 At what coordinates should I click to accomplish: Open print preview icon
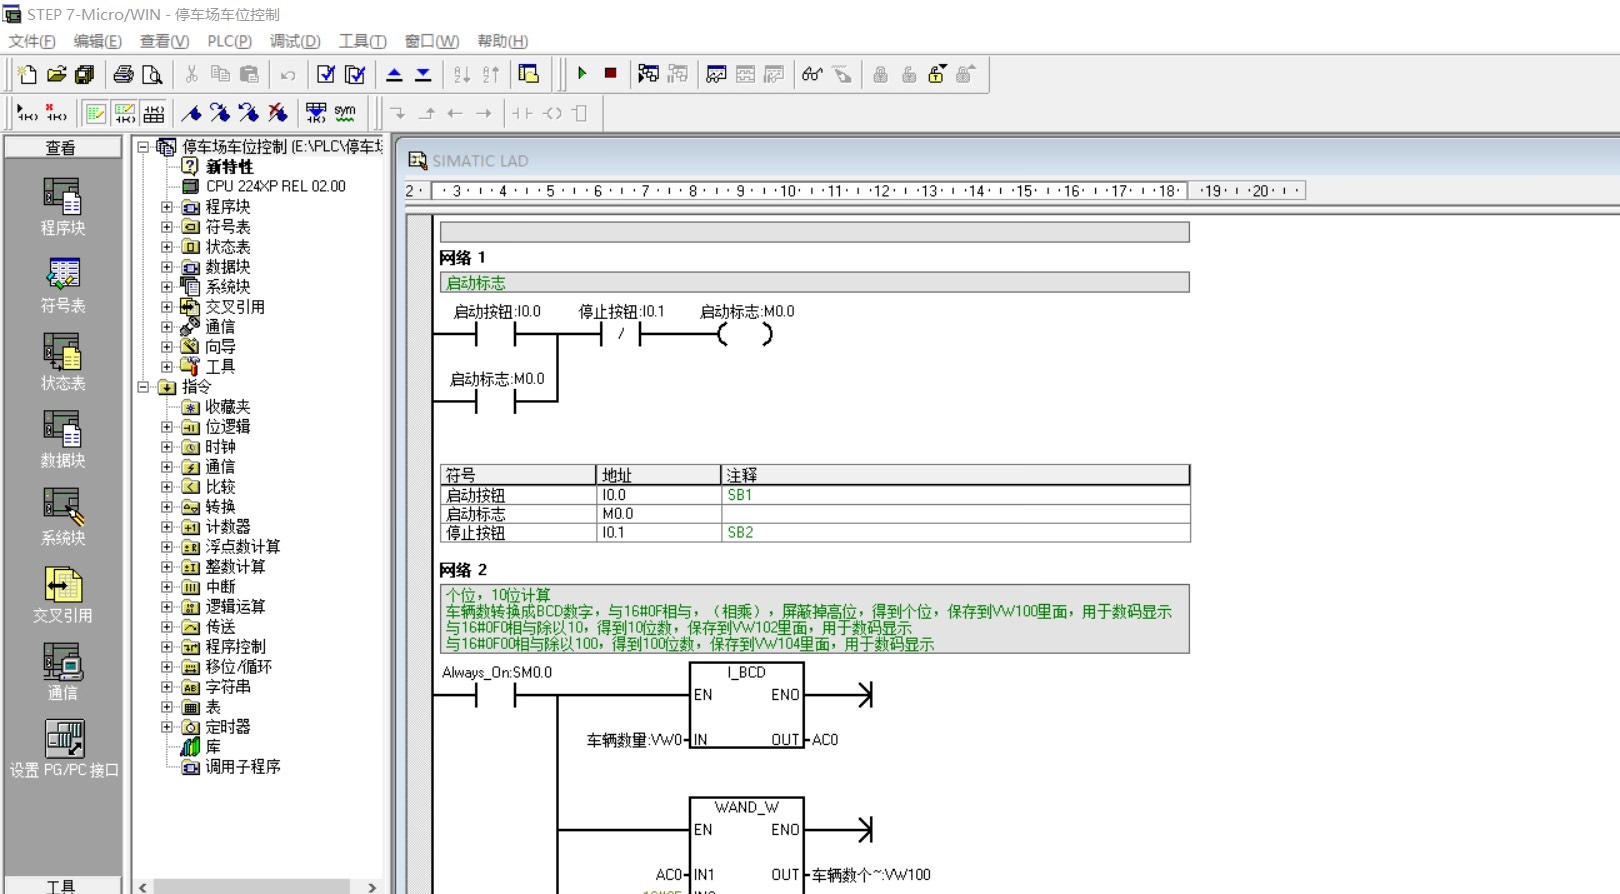coord(152,74)
